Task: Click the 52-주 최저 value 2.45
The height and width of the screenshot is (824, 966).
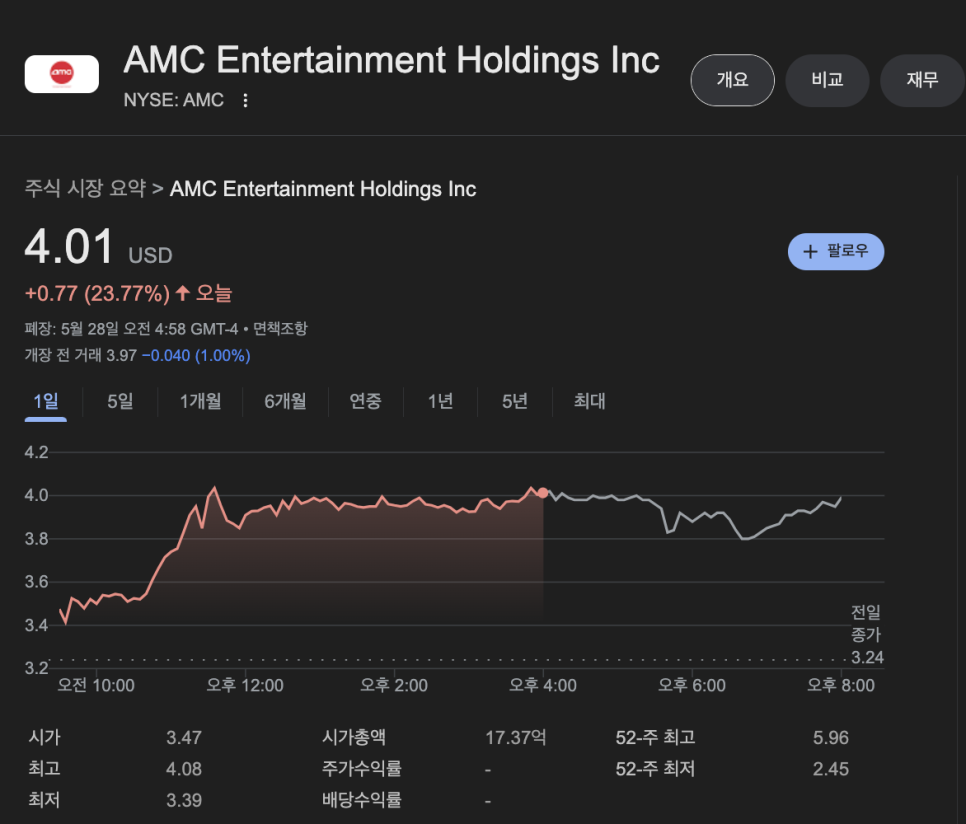Action: pos(830,769)
